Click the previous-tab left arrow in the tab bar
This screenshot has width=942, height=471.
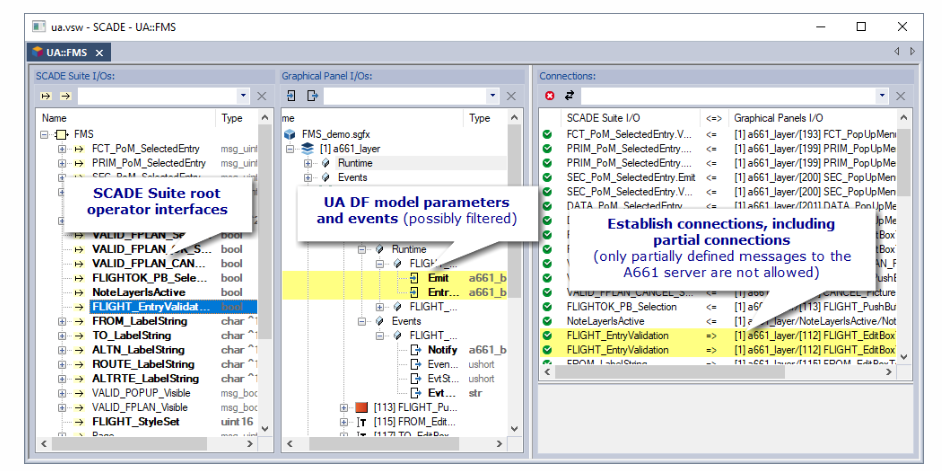click(x=897, y=52)
